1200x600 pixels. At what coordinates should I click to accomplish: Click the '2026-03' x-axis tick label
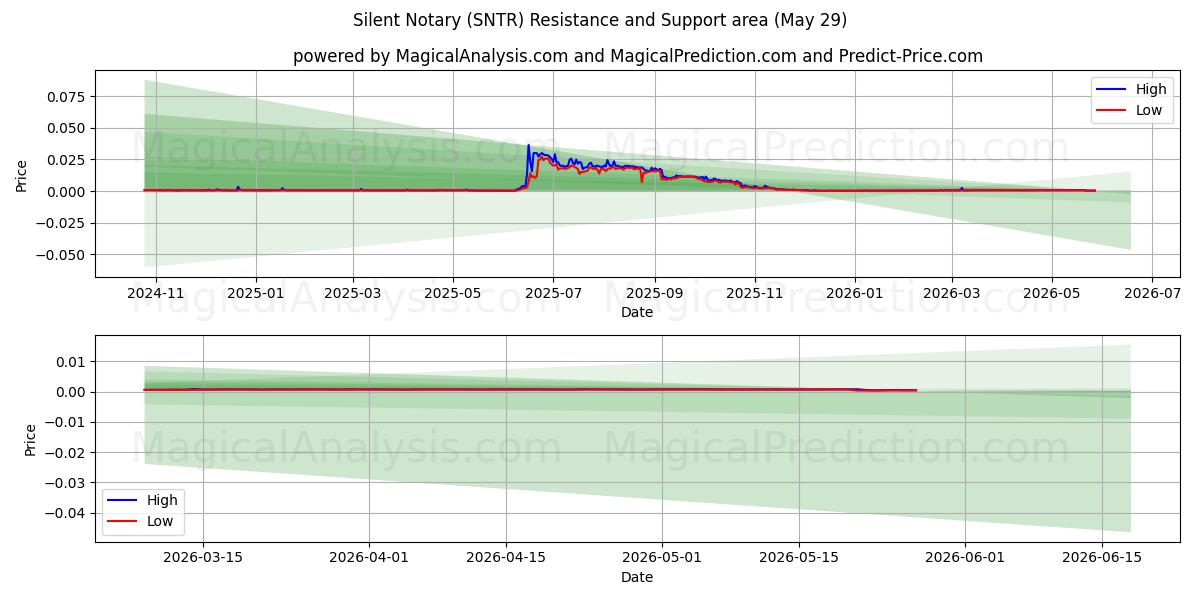[952, 293]
